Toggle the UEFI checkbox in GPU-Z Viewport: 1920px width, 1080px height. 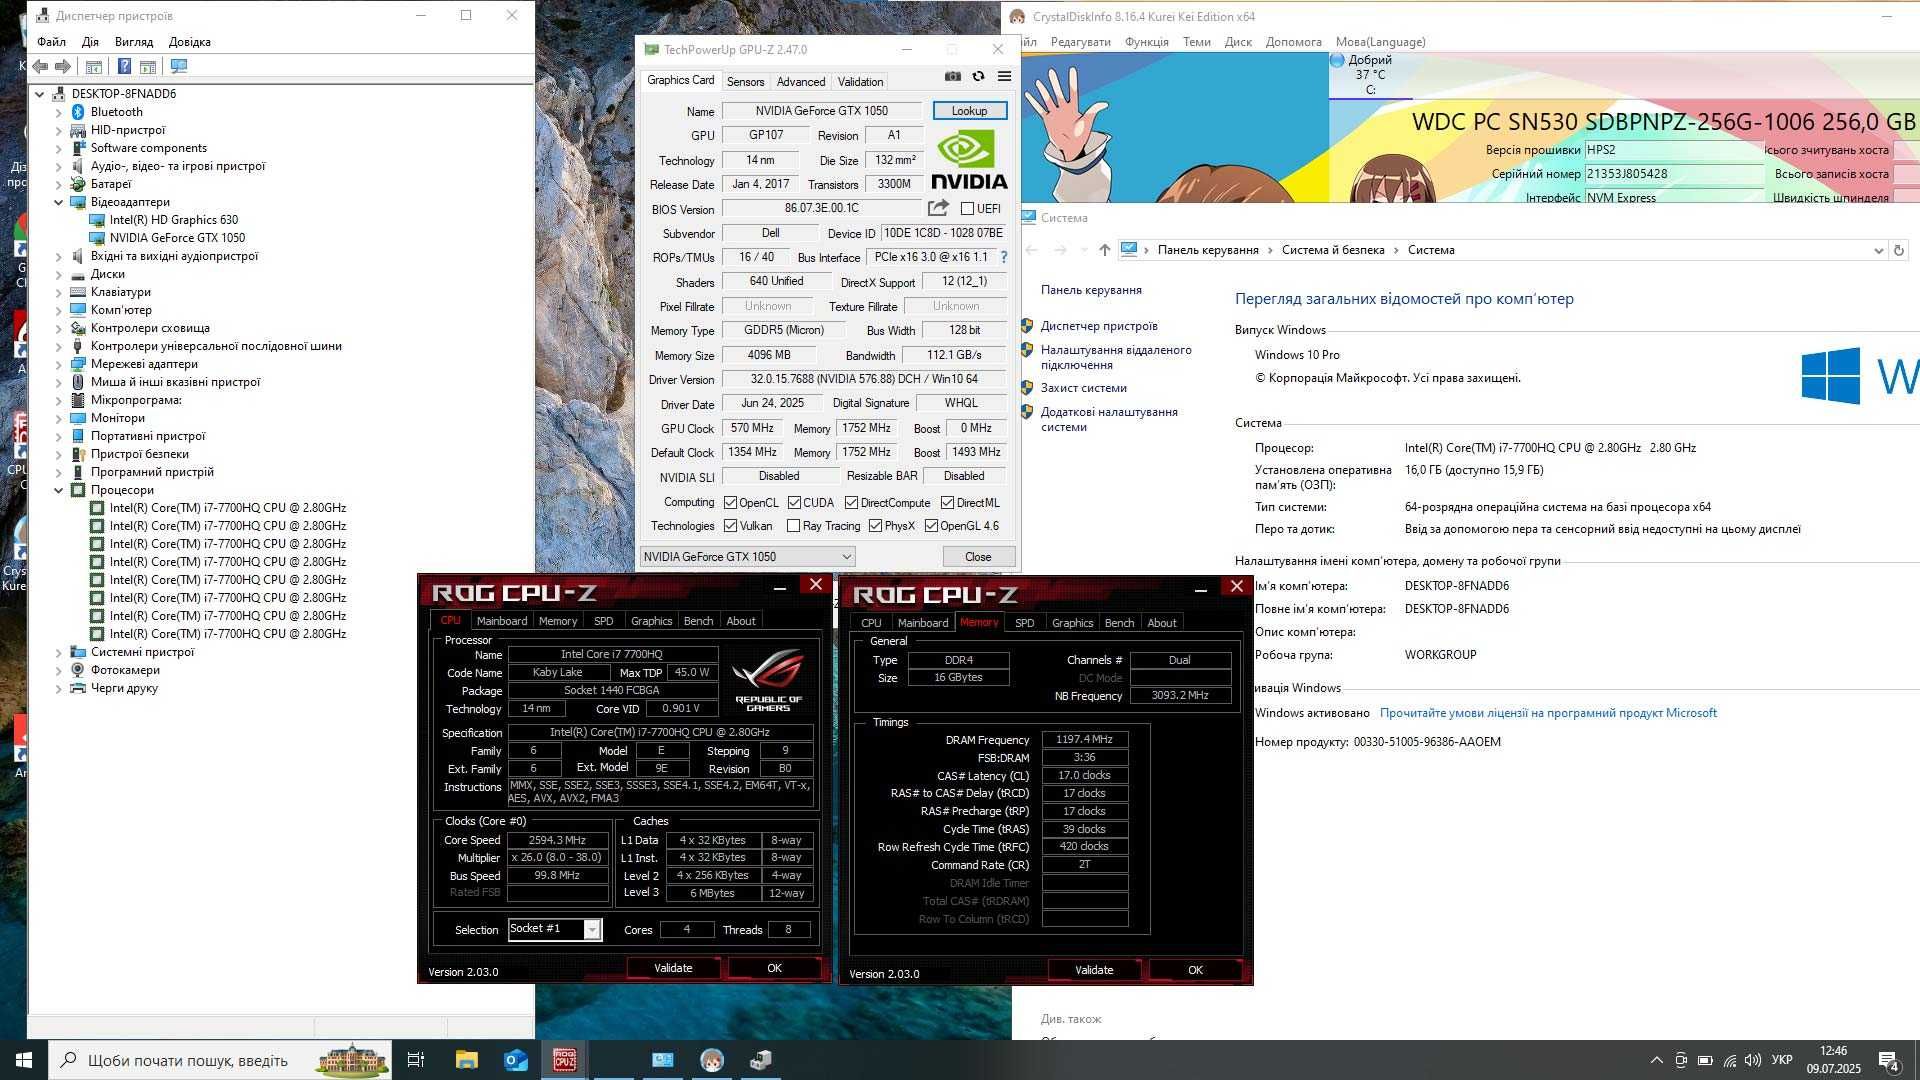(967, 209)
